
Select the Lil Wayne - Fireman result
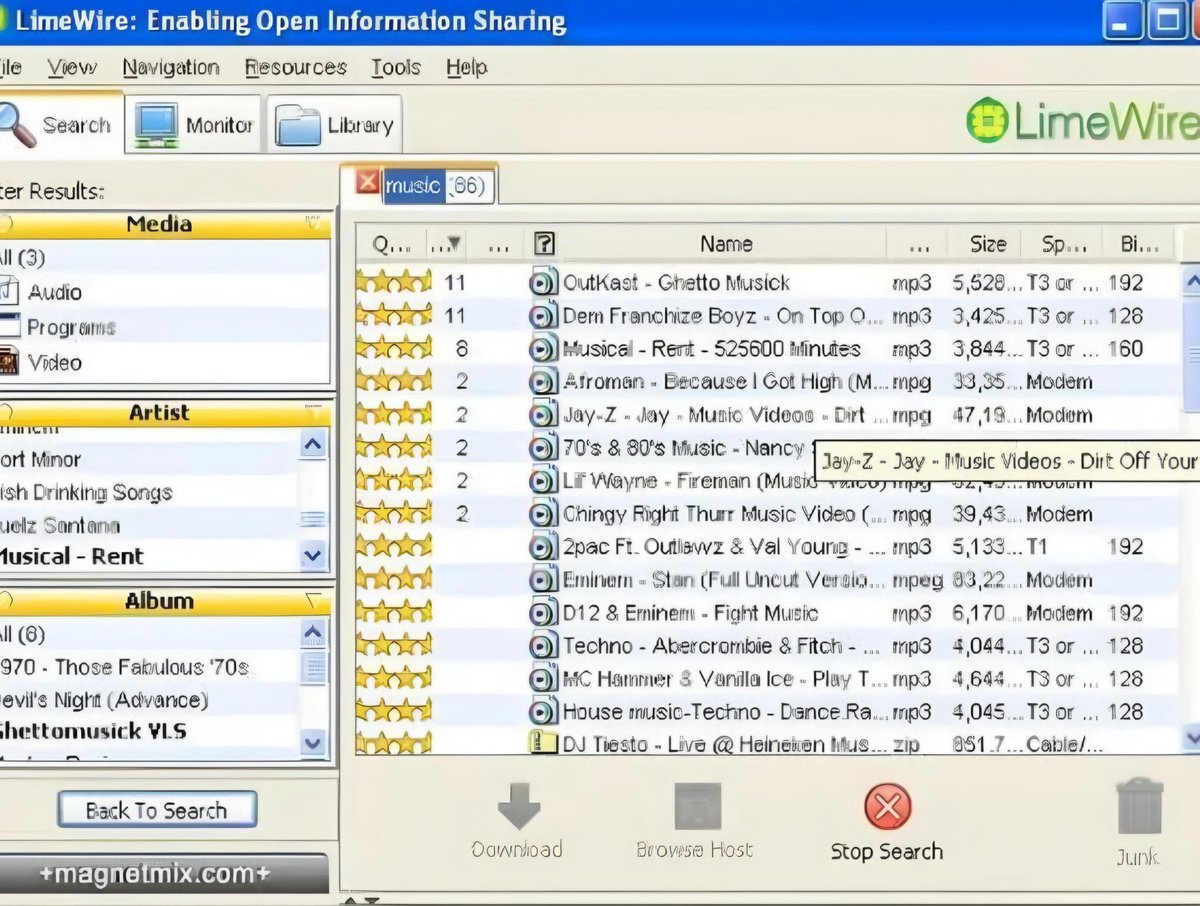point(767,481)
